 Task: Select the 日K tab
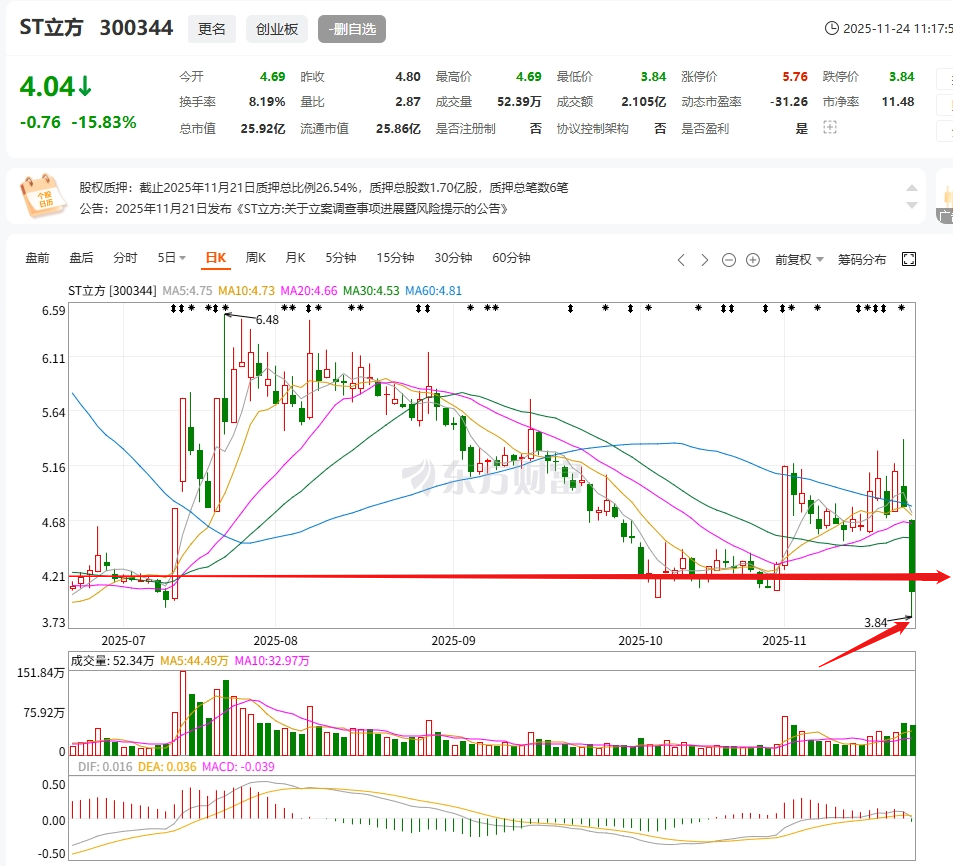coord(216,258)
